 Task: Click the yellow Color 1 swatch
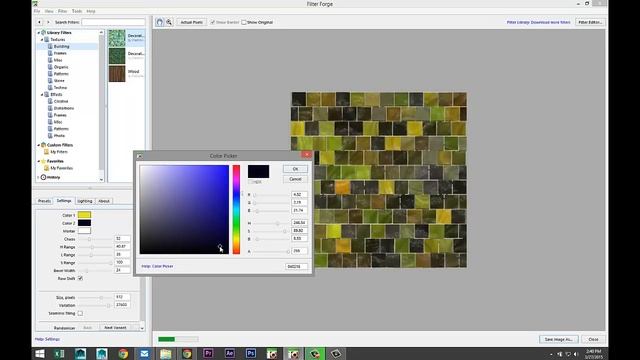(84, 215)
